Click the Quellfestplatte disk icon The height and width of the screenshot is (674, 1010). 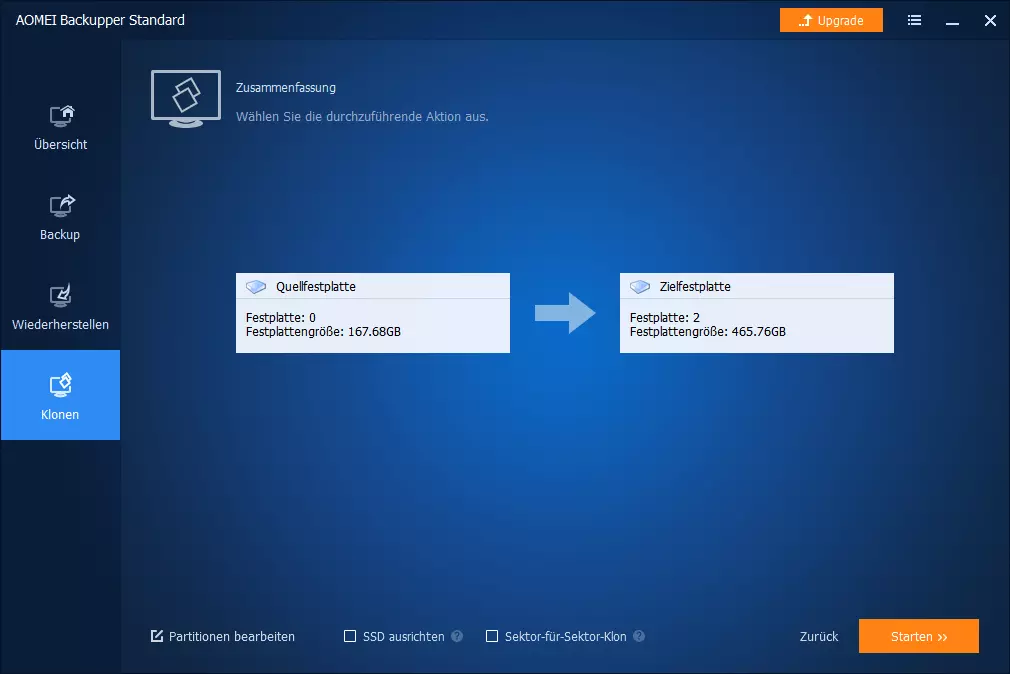pyautogui.click(x=256, y=286)
